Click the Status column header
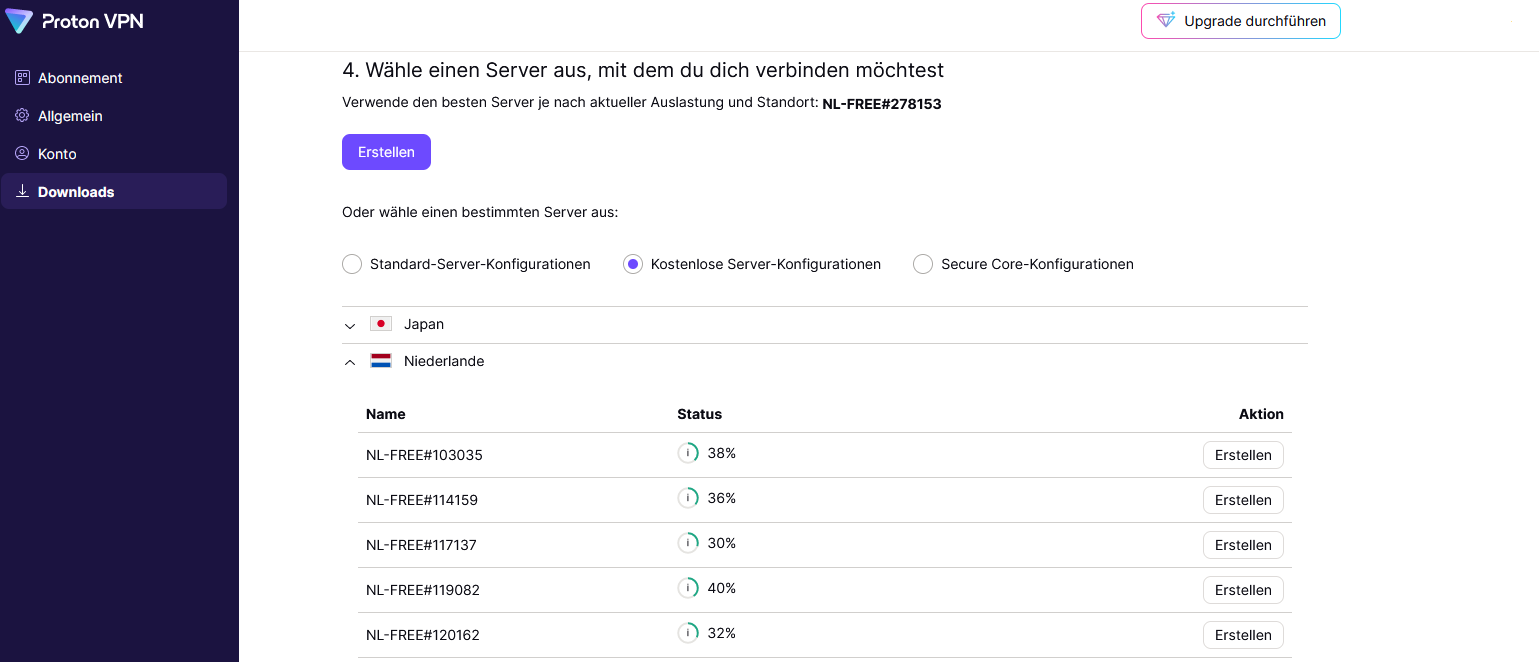This screenshot has height=662, width=1539. tap(699, 414)
